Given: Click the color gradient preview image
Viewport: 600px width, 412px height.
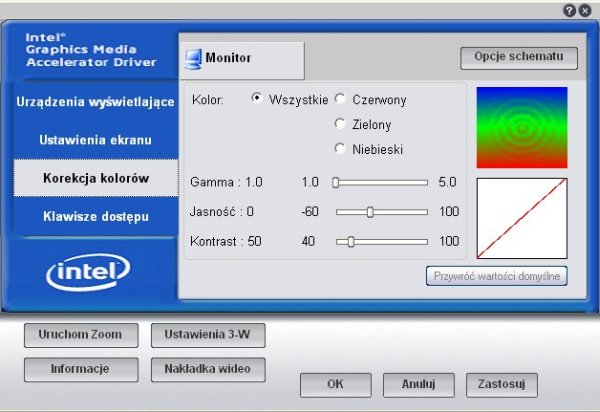Looking at the screenshot, I should [522, 127].
